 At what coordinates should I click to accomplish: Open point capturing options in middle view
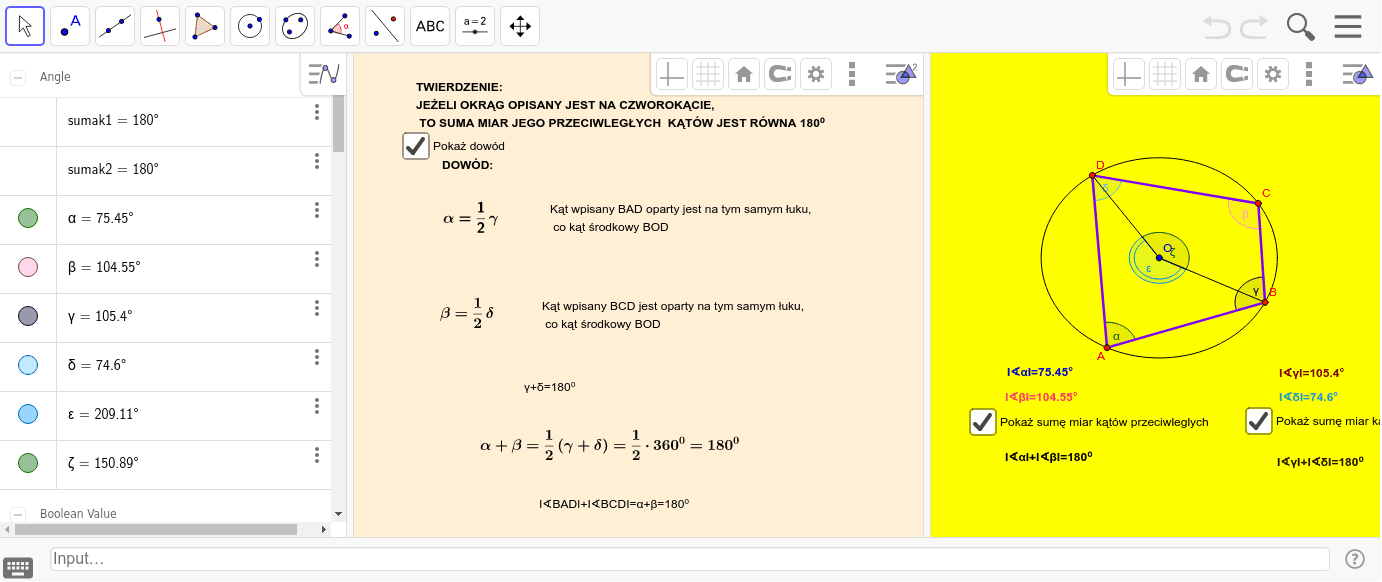coord(779,74)
